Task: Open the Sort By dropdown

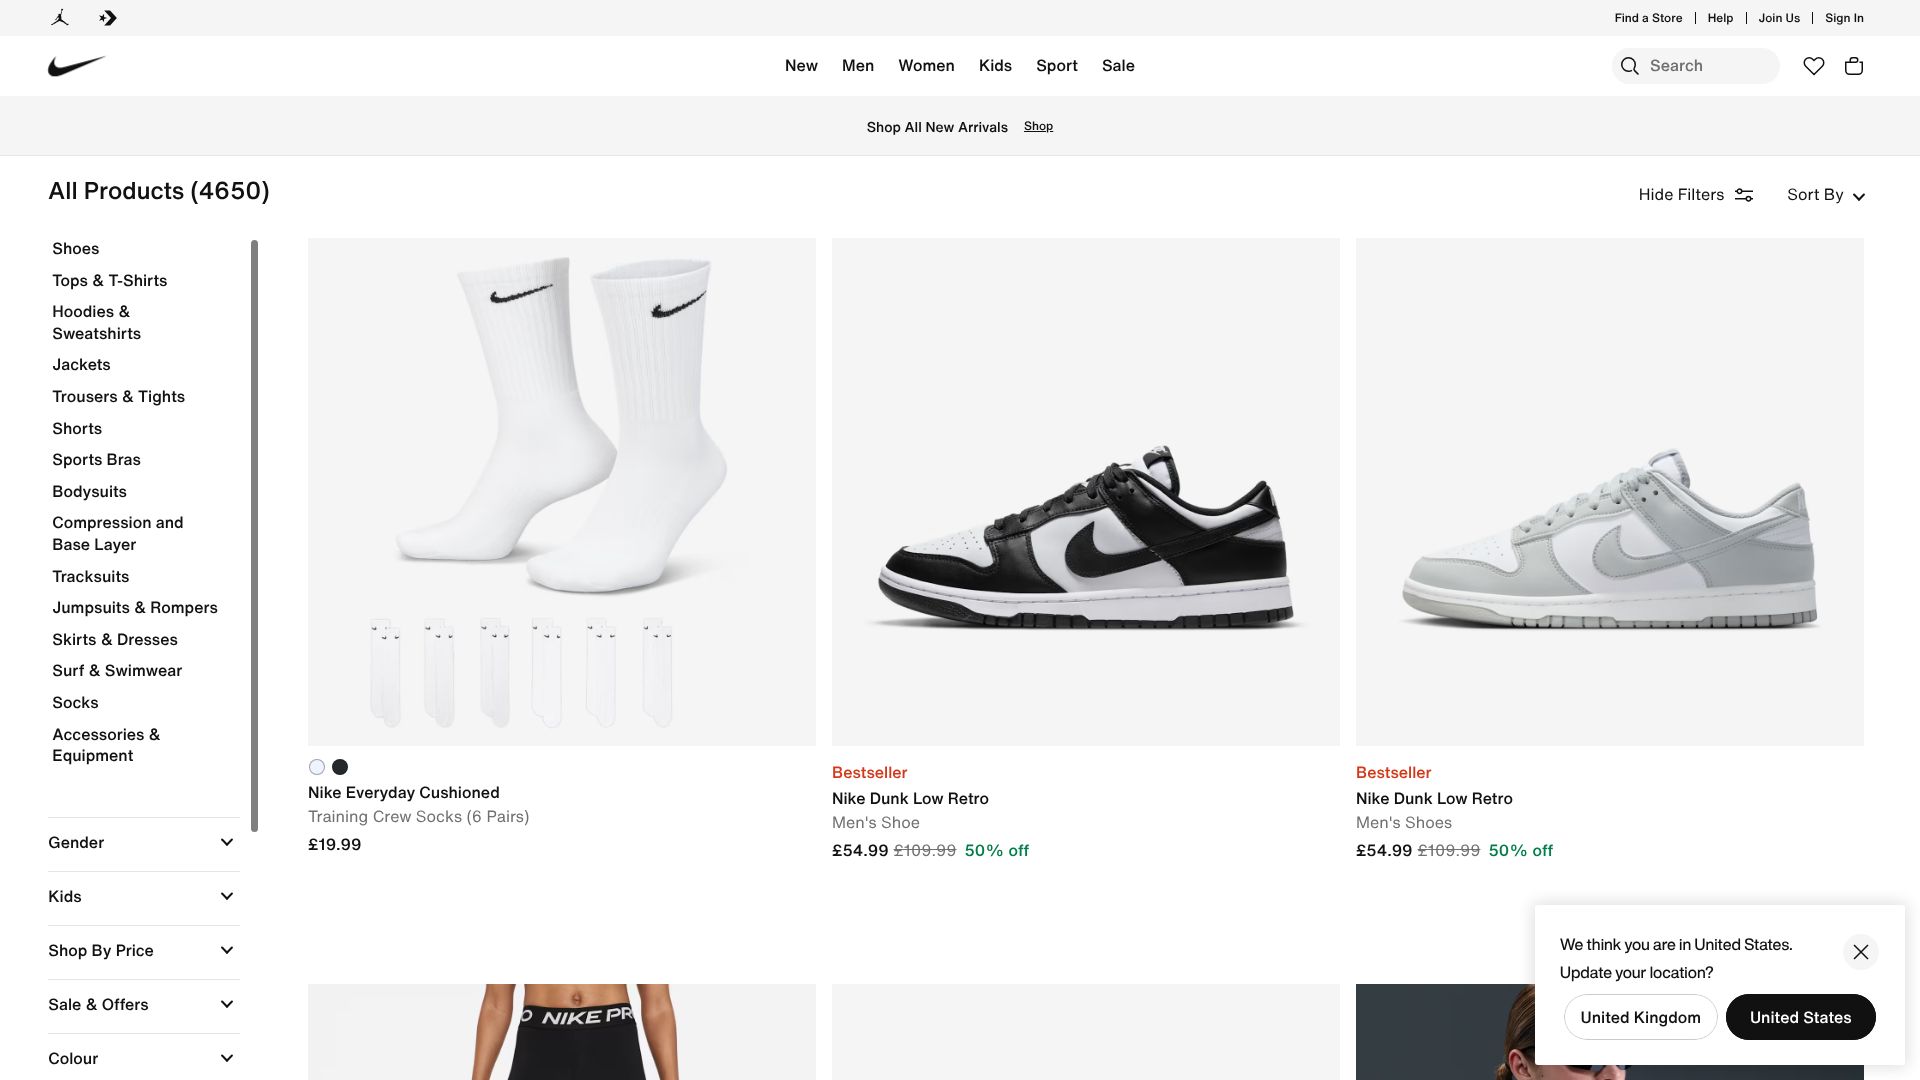Action: pos(1825,195)
